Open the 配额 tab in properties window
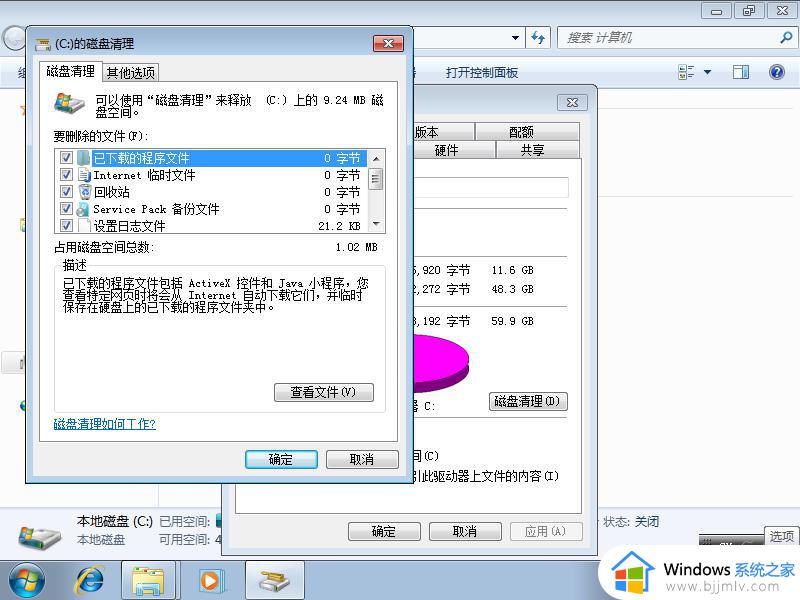 pos(527,132)
